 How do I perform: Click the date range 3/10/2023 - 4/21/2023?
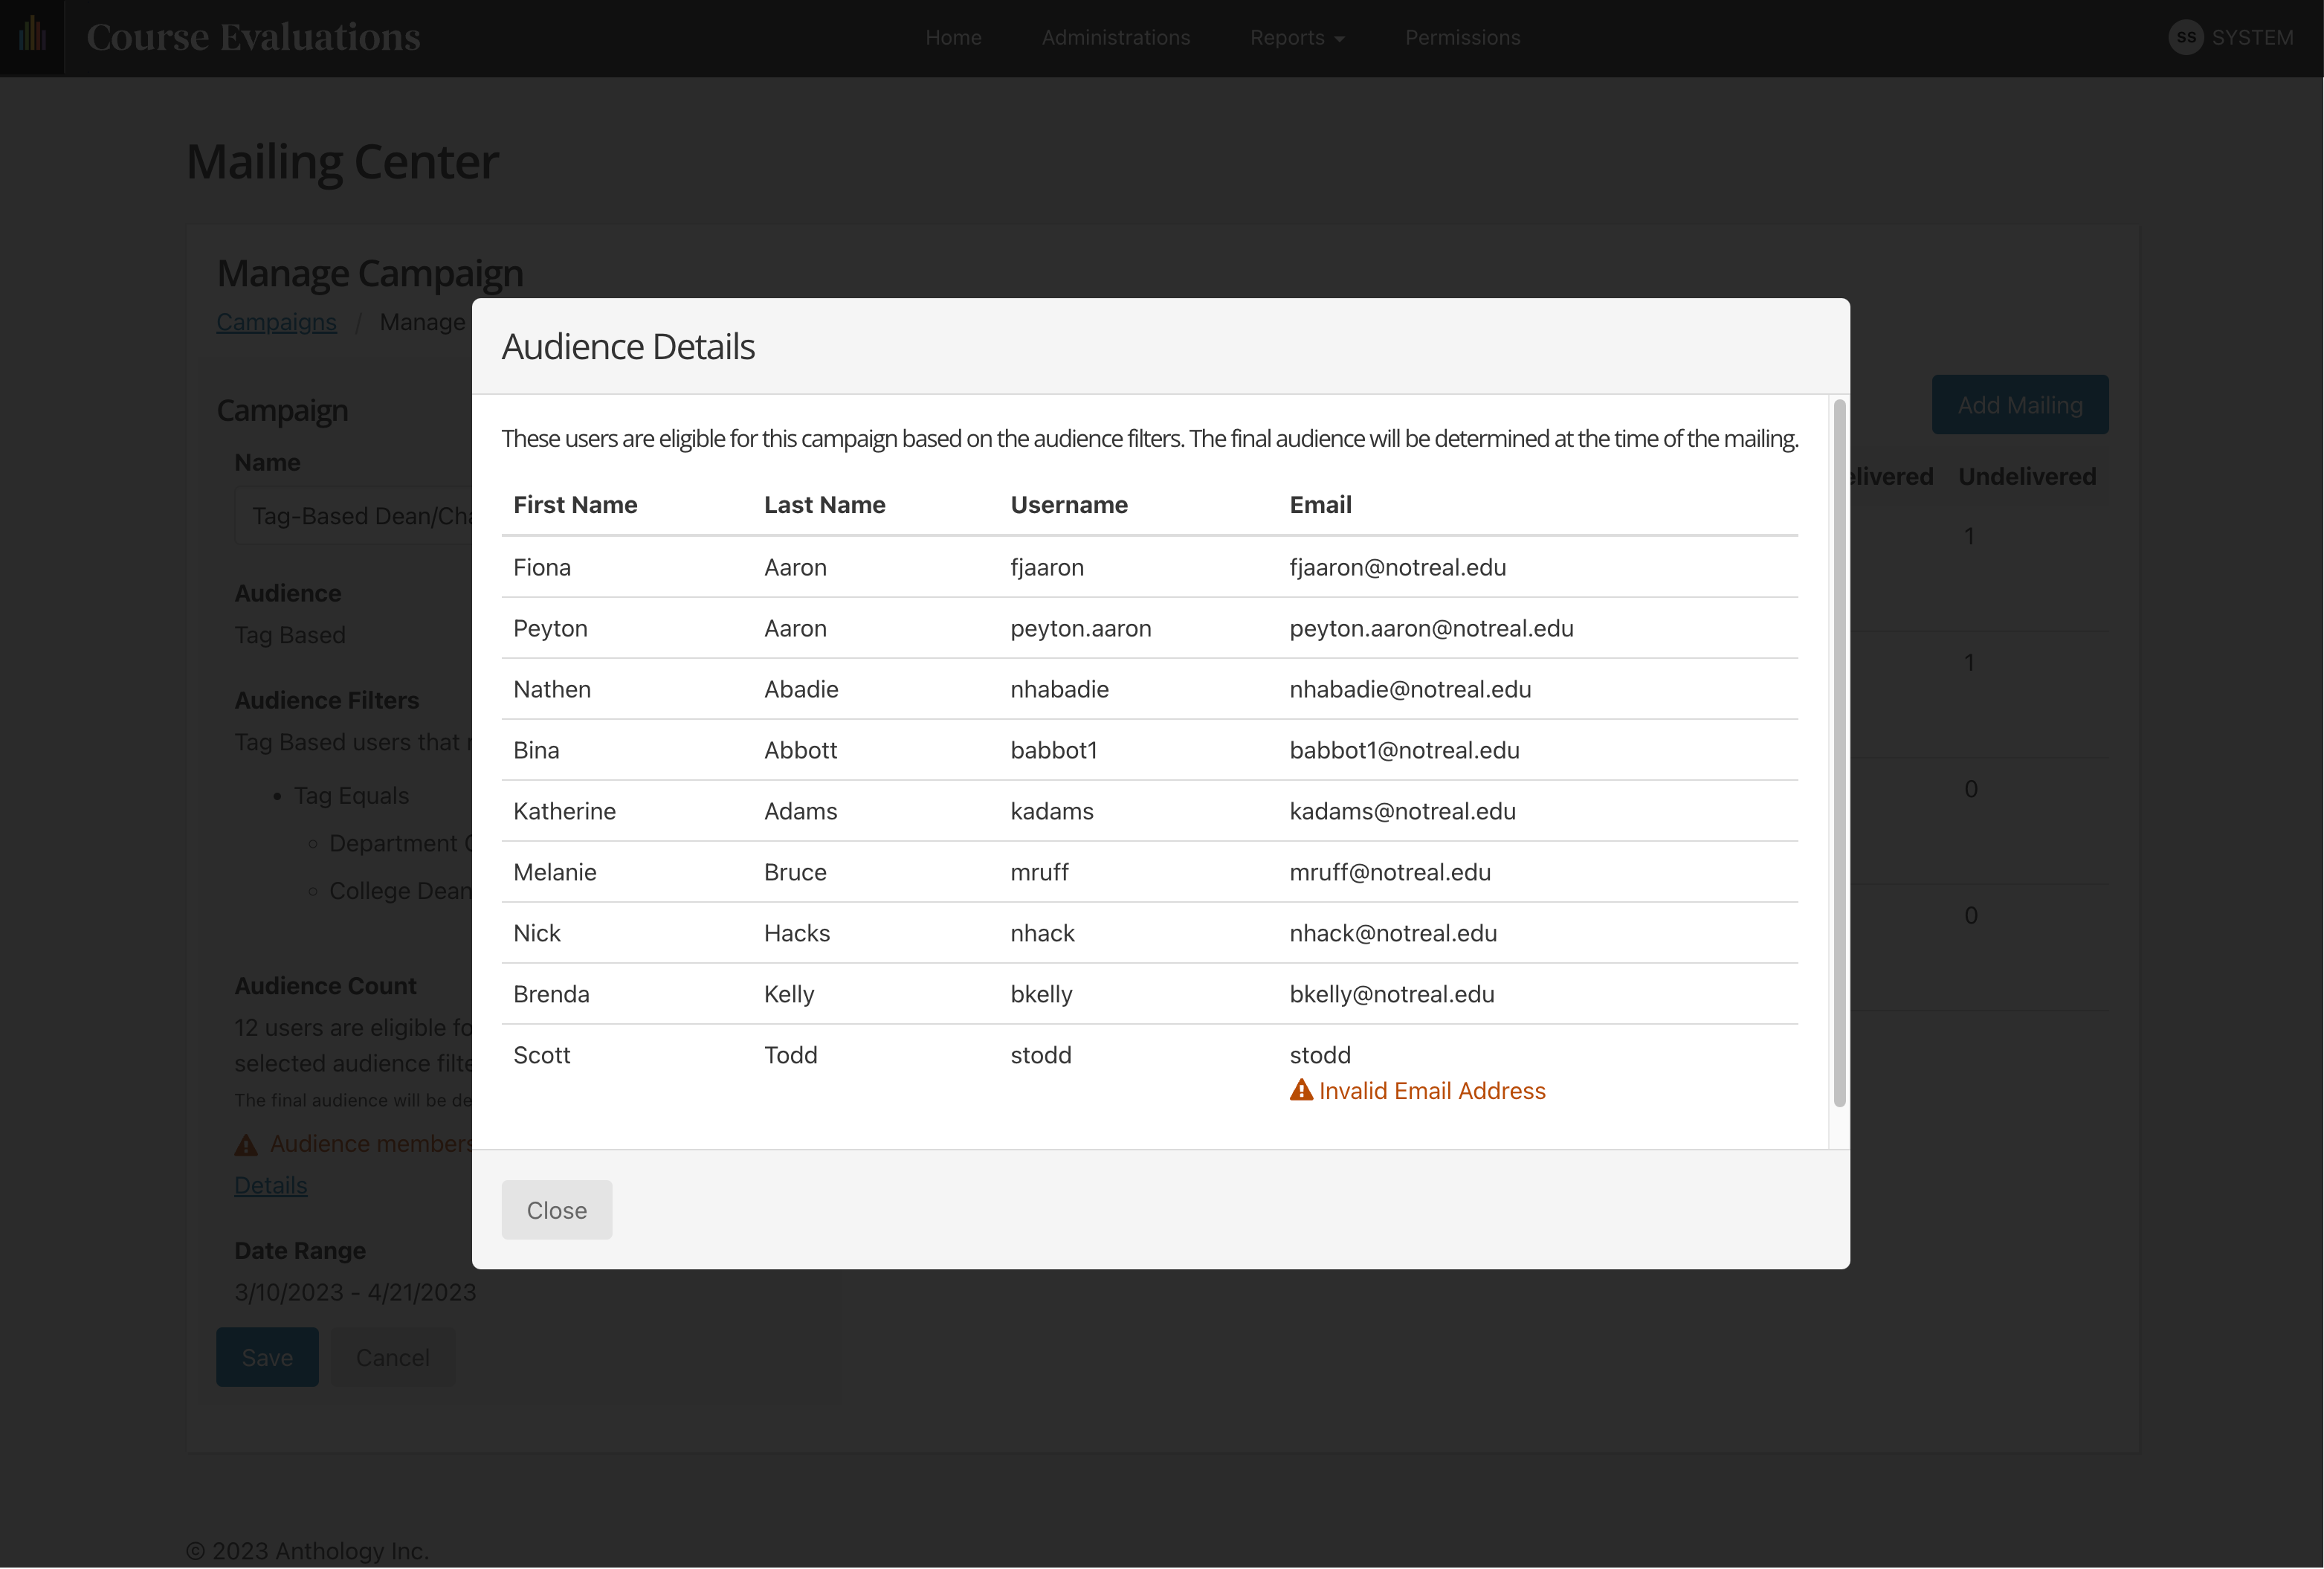pos(355,1293)
